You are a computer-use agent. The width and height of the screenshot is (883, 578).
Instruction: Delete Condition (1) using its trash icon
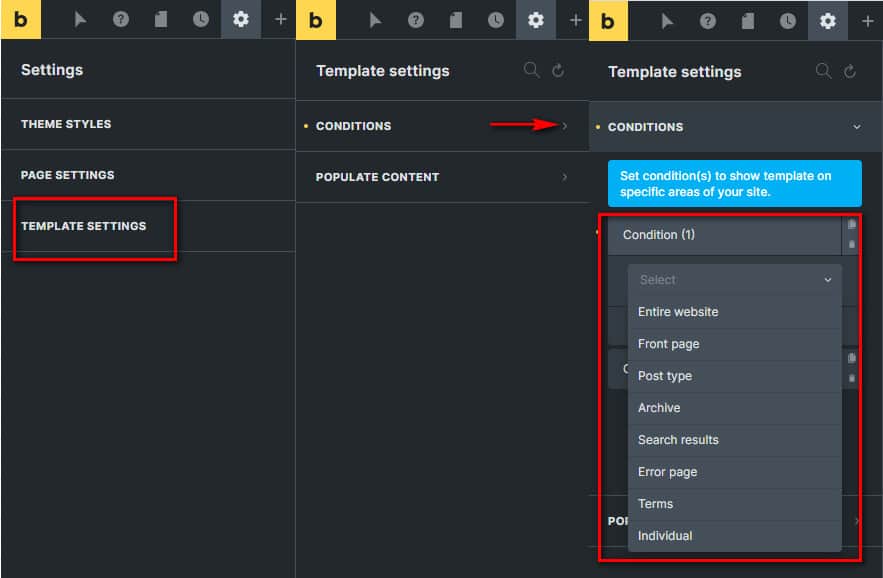[x=851, y=244]
